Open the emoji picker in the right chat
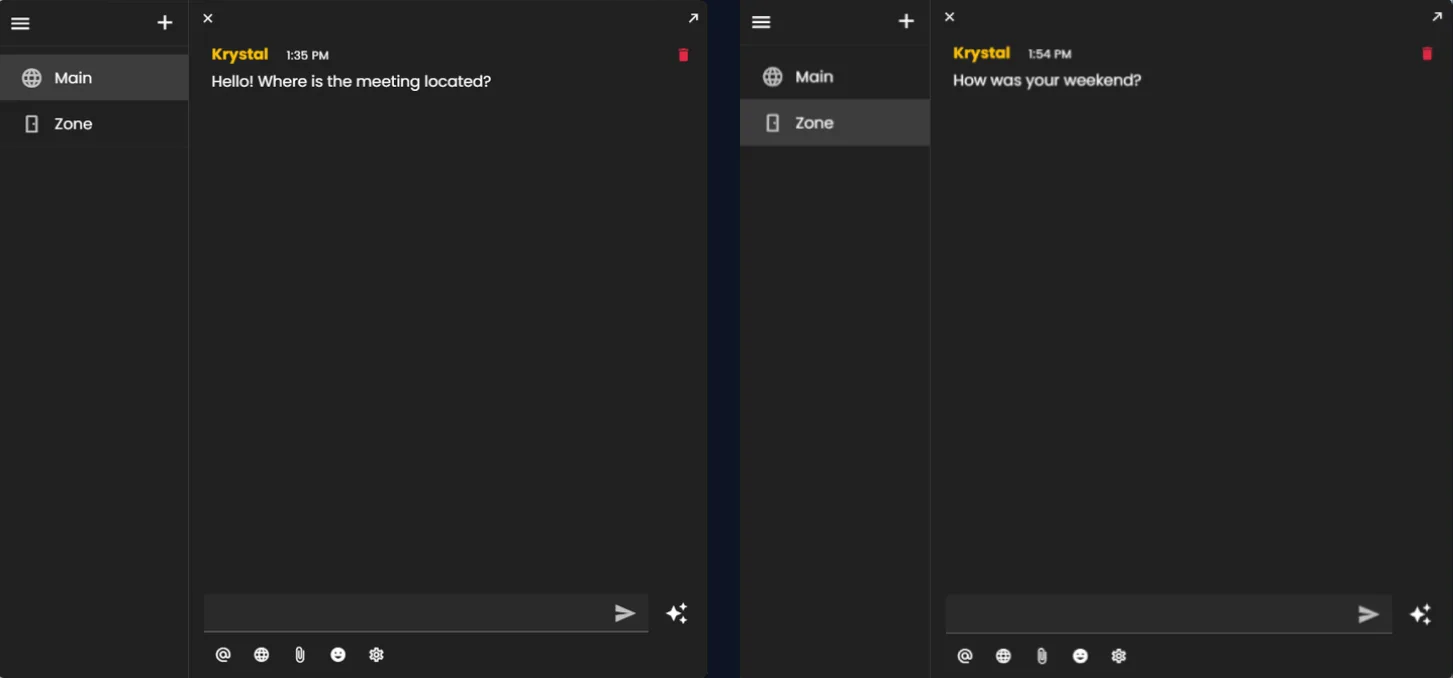The image size is (1453, 678). [1080, 656]
